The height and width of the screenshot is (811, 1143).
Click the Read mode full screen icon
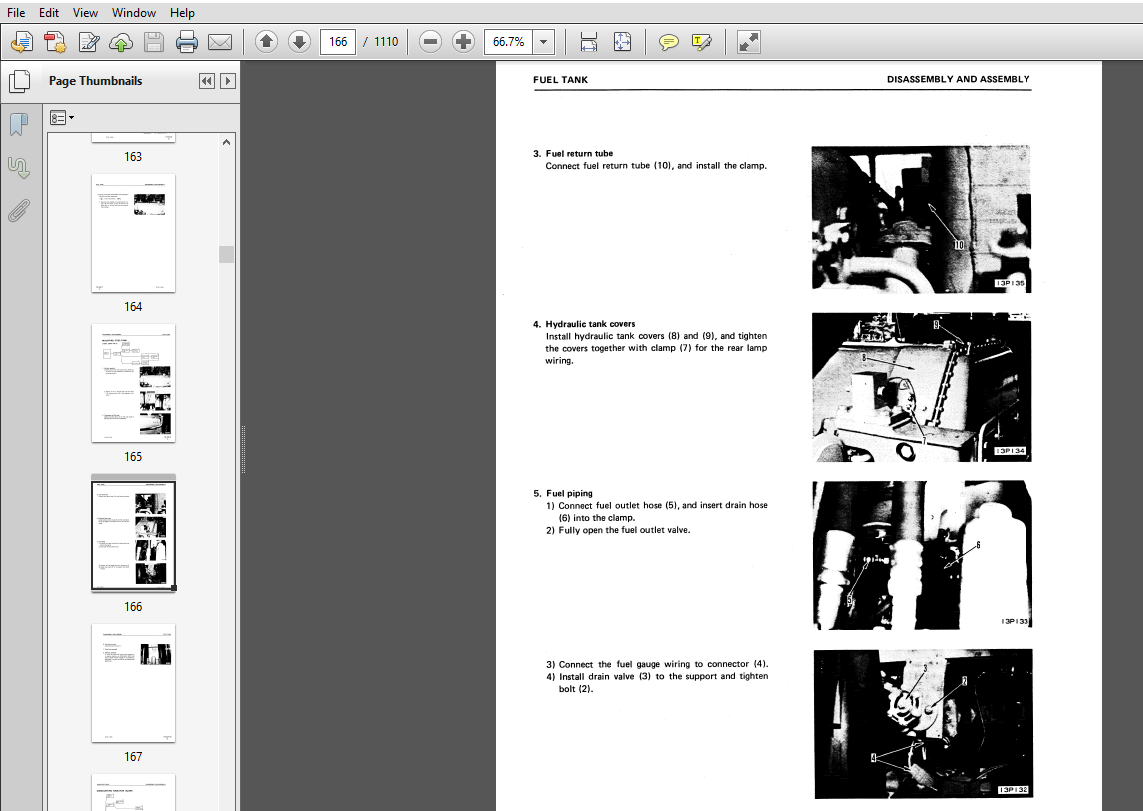(x=749, y=42)
